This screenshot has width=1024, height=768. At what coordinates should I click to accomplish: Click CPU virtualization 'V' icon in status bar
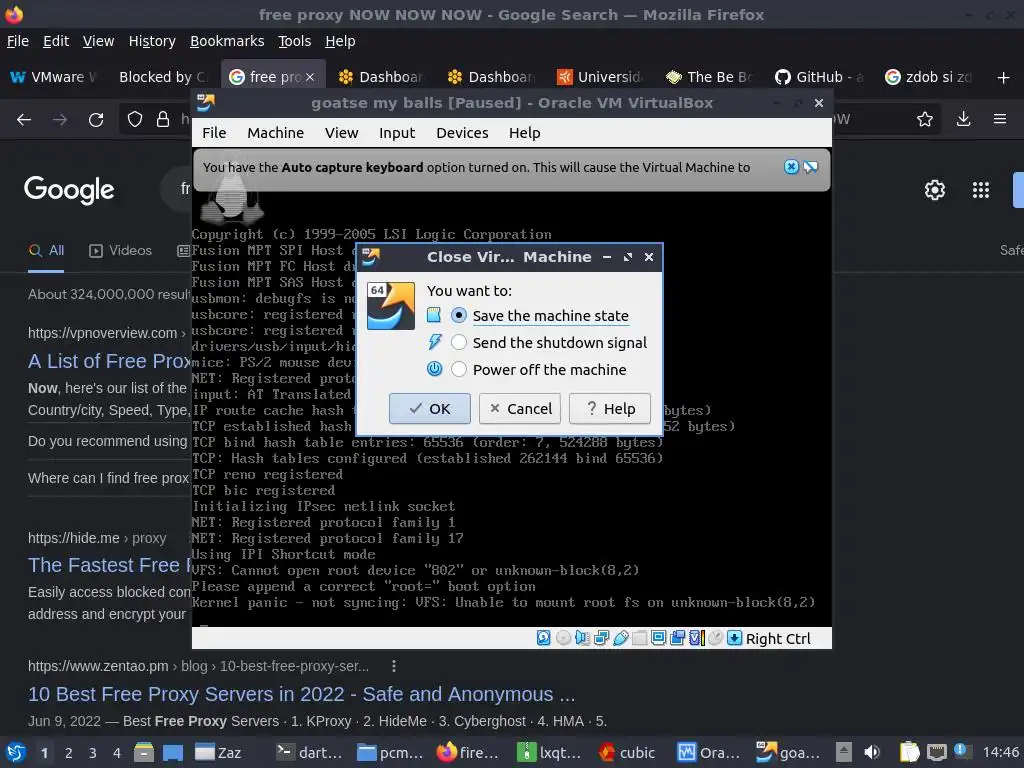[696, 638]
